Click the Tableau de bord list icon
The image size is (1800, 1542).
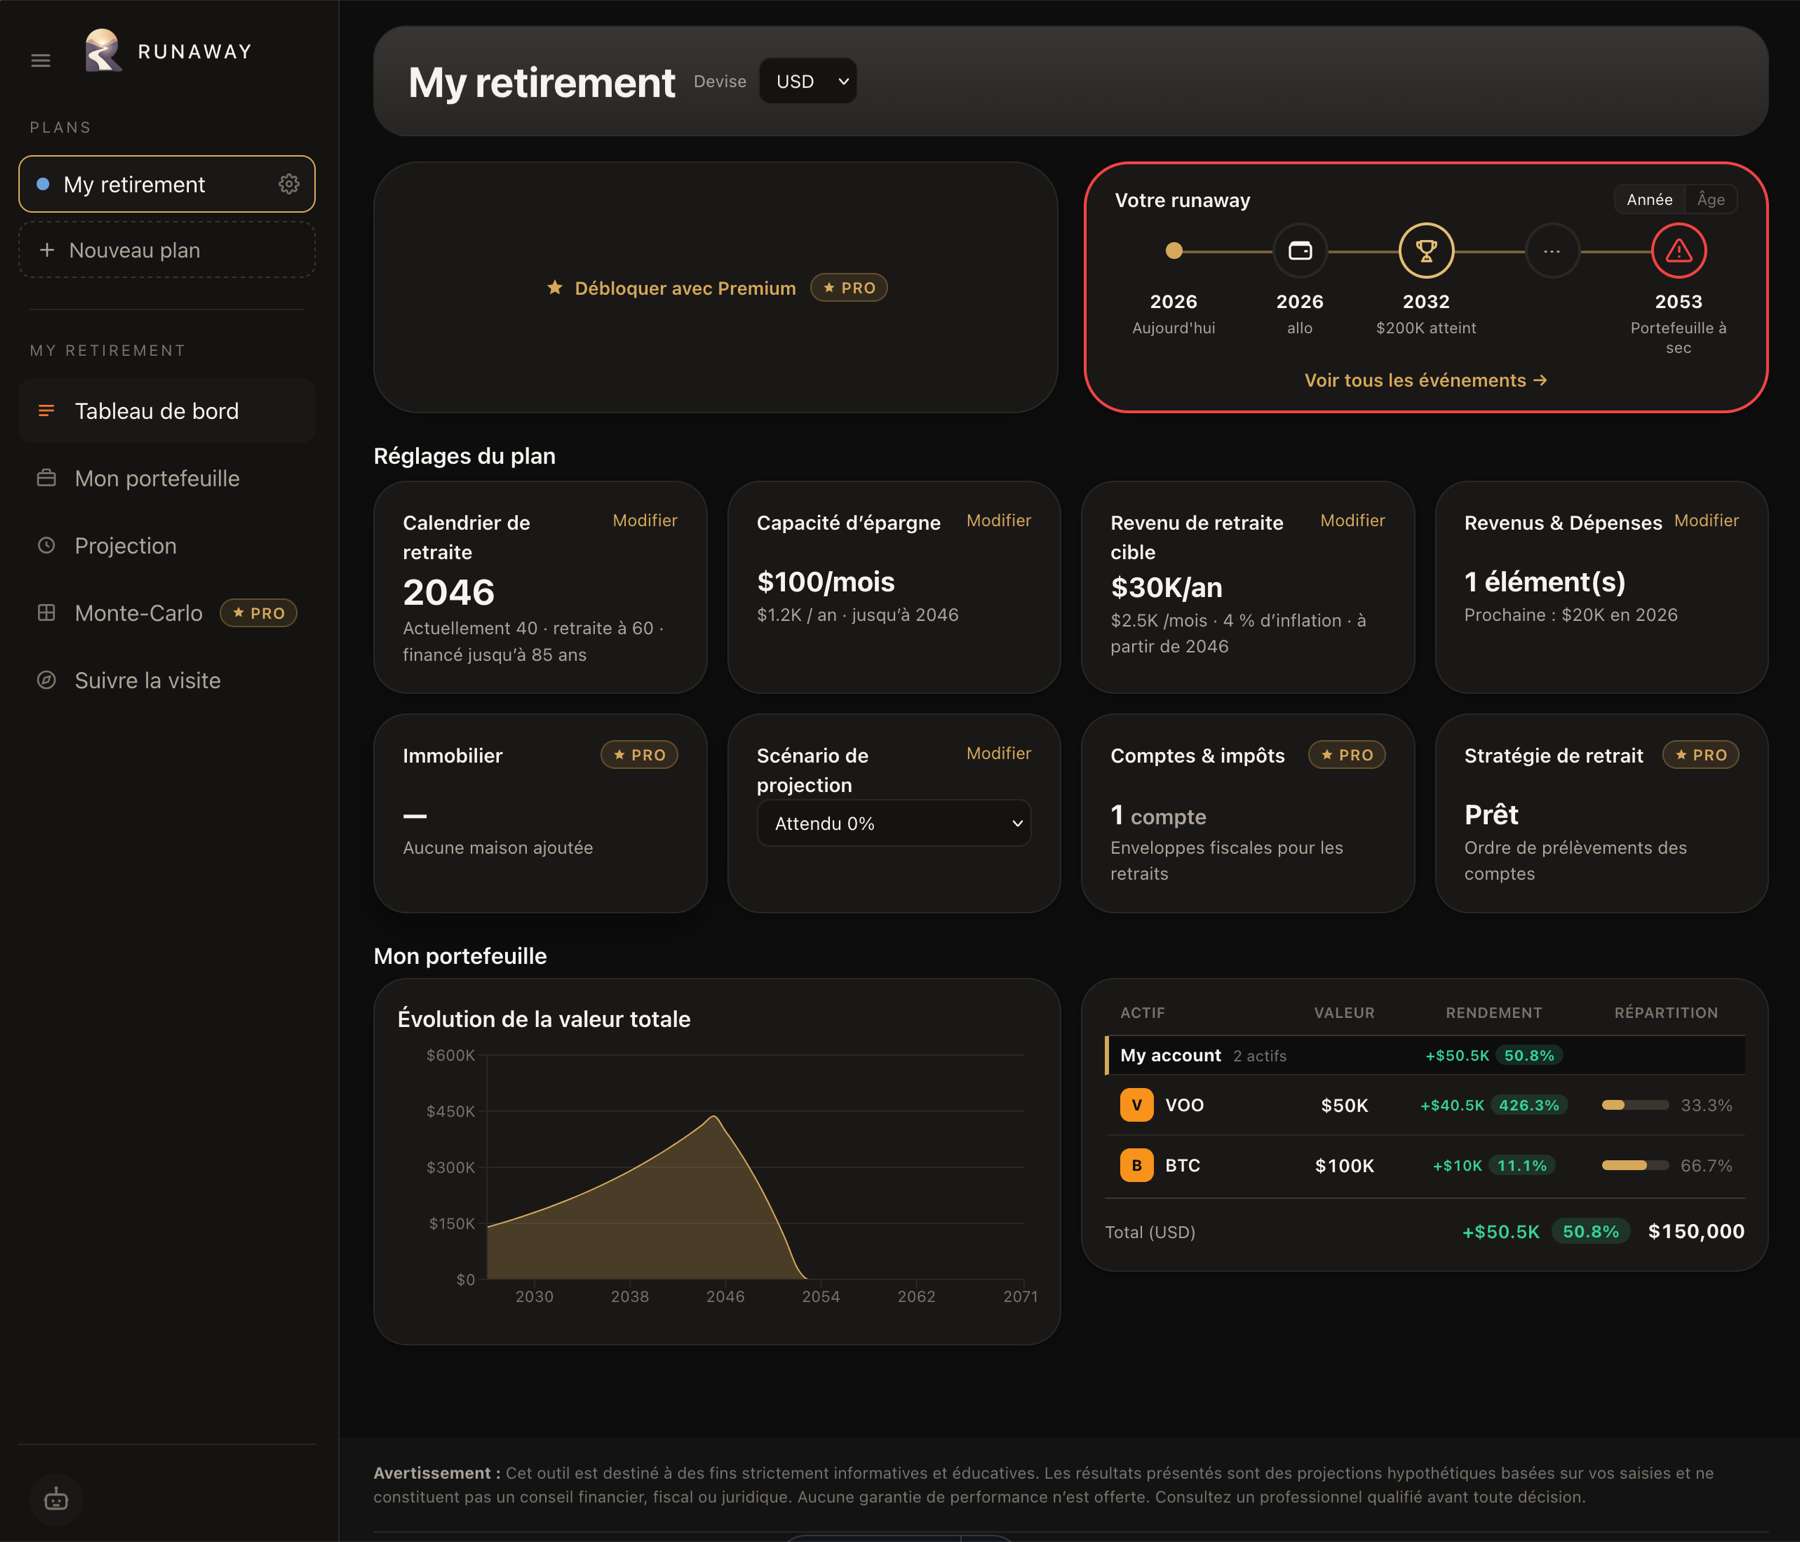point(46,411)
